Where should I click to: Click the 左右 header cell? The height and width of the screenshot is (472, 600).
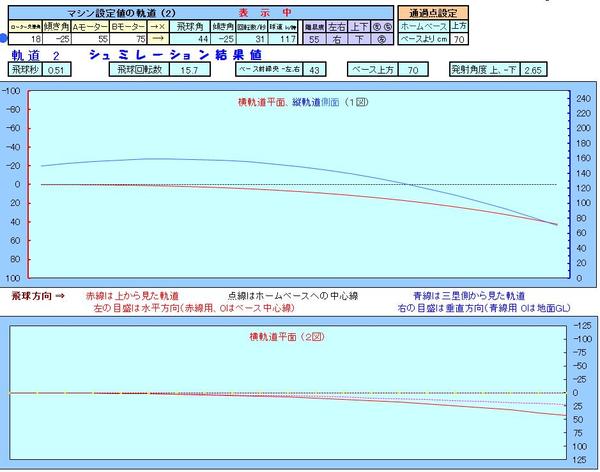click(339, 27)
